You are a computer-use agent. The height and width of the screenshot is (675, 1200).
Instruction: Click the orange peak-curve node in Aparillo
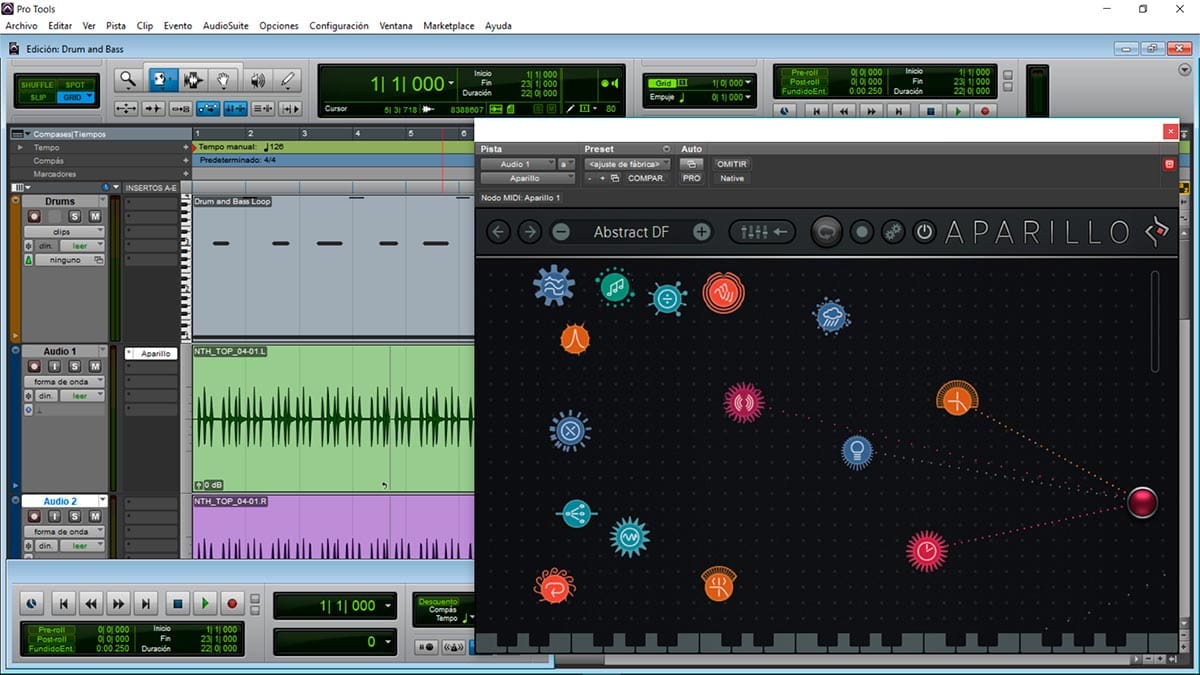tap(575, 339)
